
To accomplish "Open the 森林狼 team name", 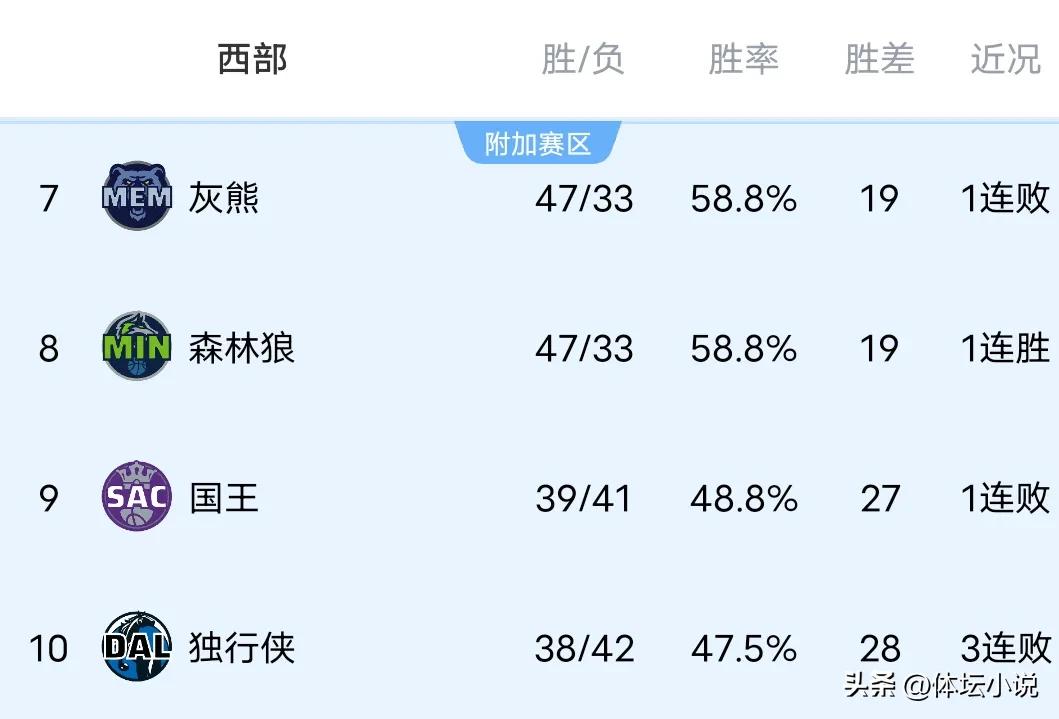I will [x=242, y=348].
